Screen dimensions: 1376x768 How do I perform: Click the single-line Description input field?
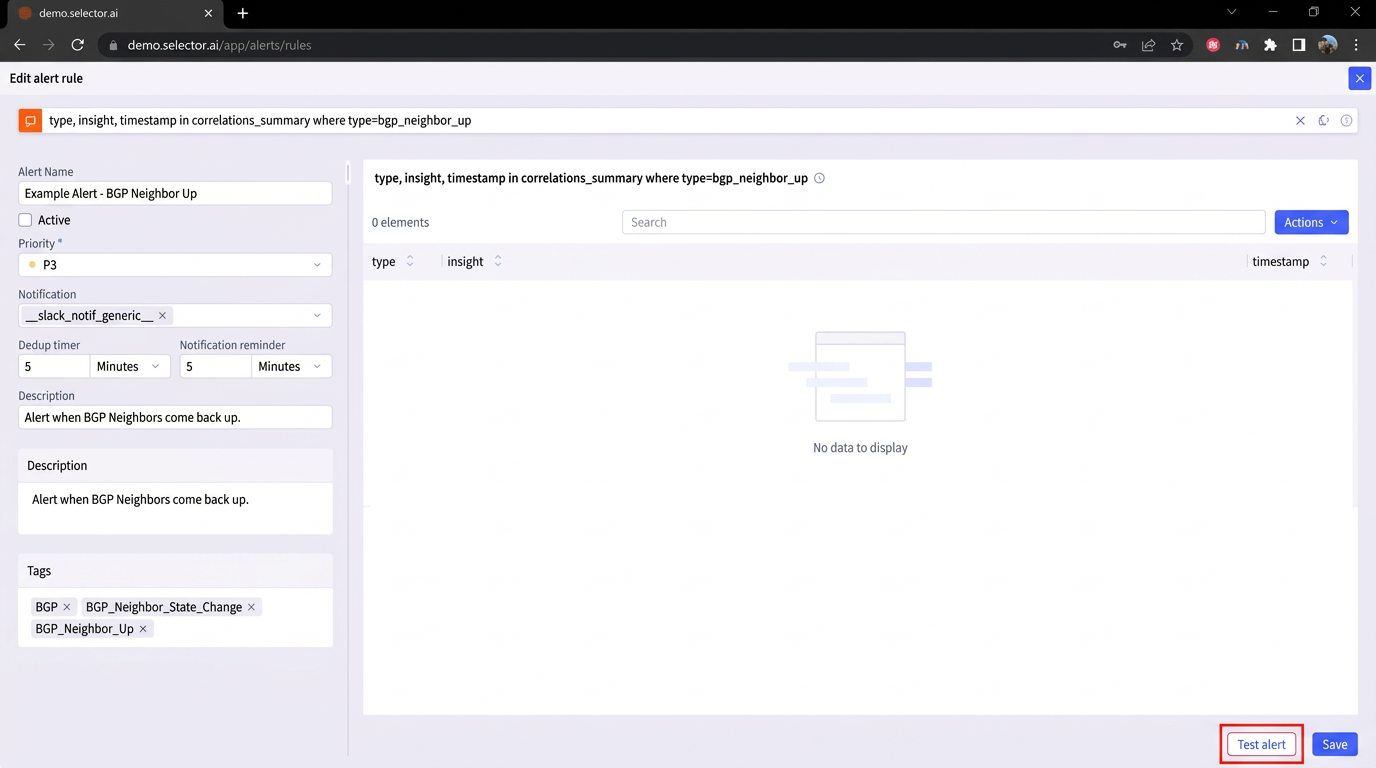(175, 418)
